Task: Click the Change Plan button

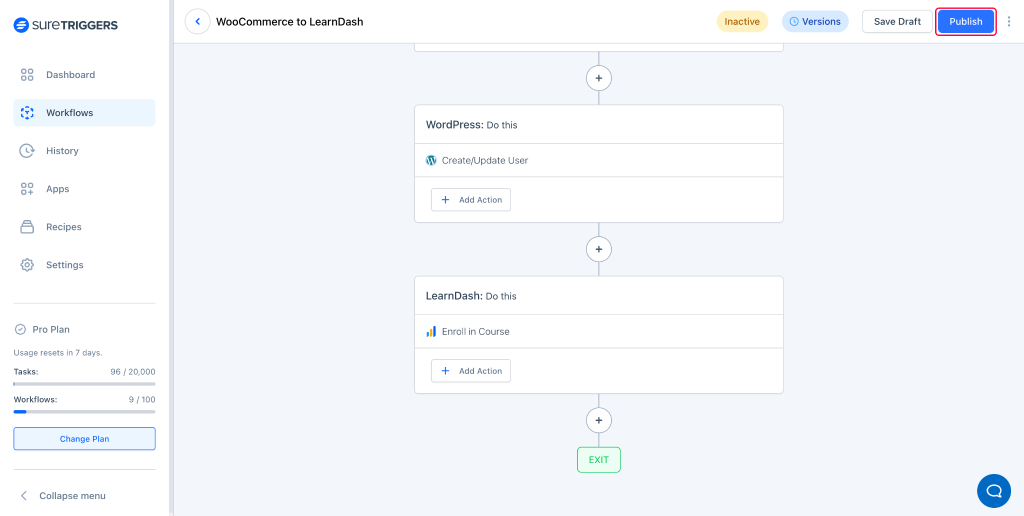Action: click(x=84, y=439)
